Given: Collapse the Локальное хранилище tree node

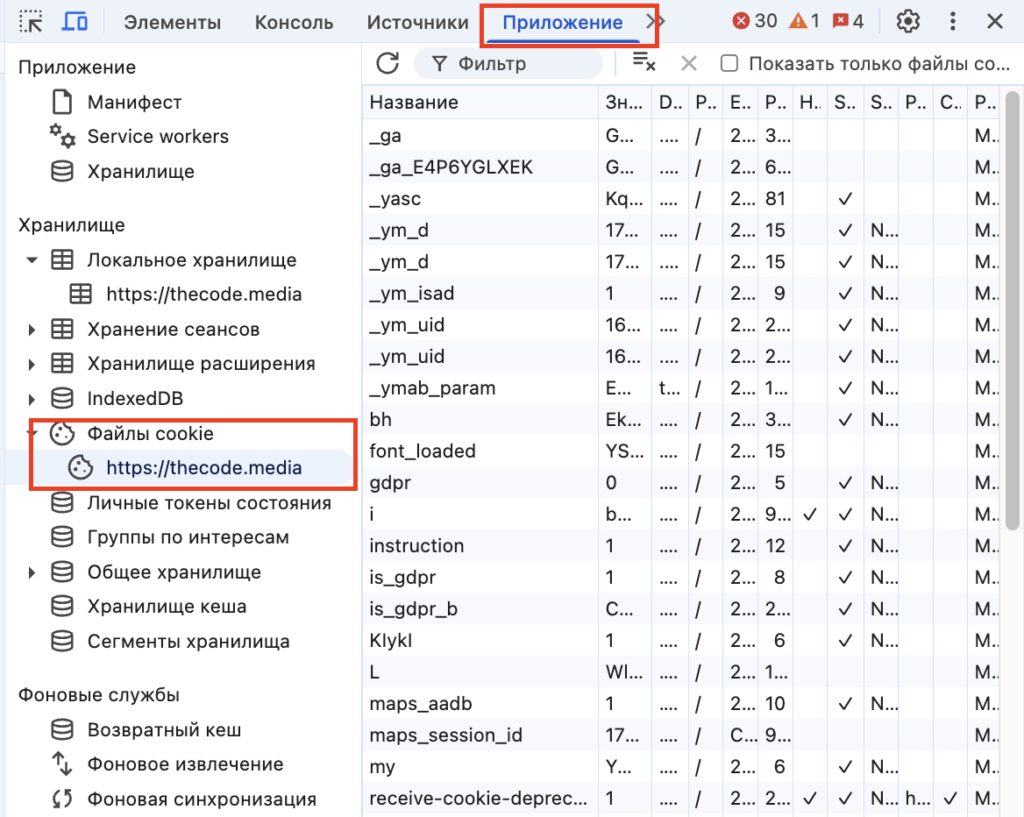Looking at the screenshot, I should (x=32, y=260).
